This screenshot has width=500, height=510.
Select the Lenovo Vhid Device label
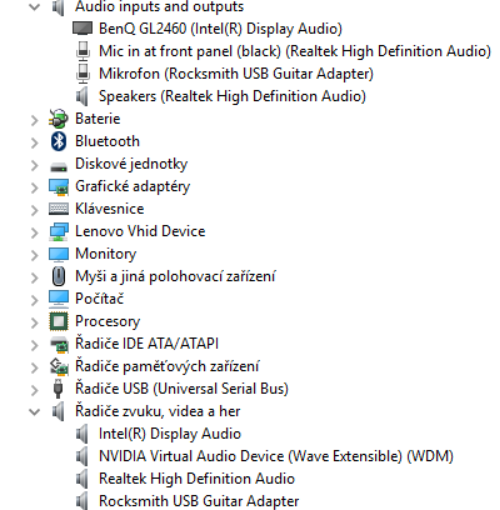pos(140,231)
